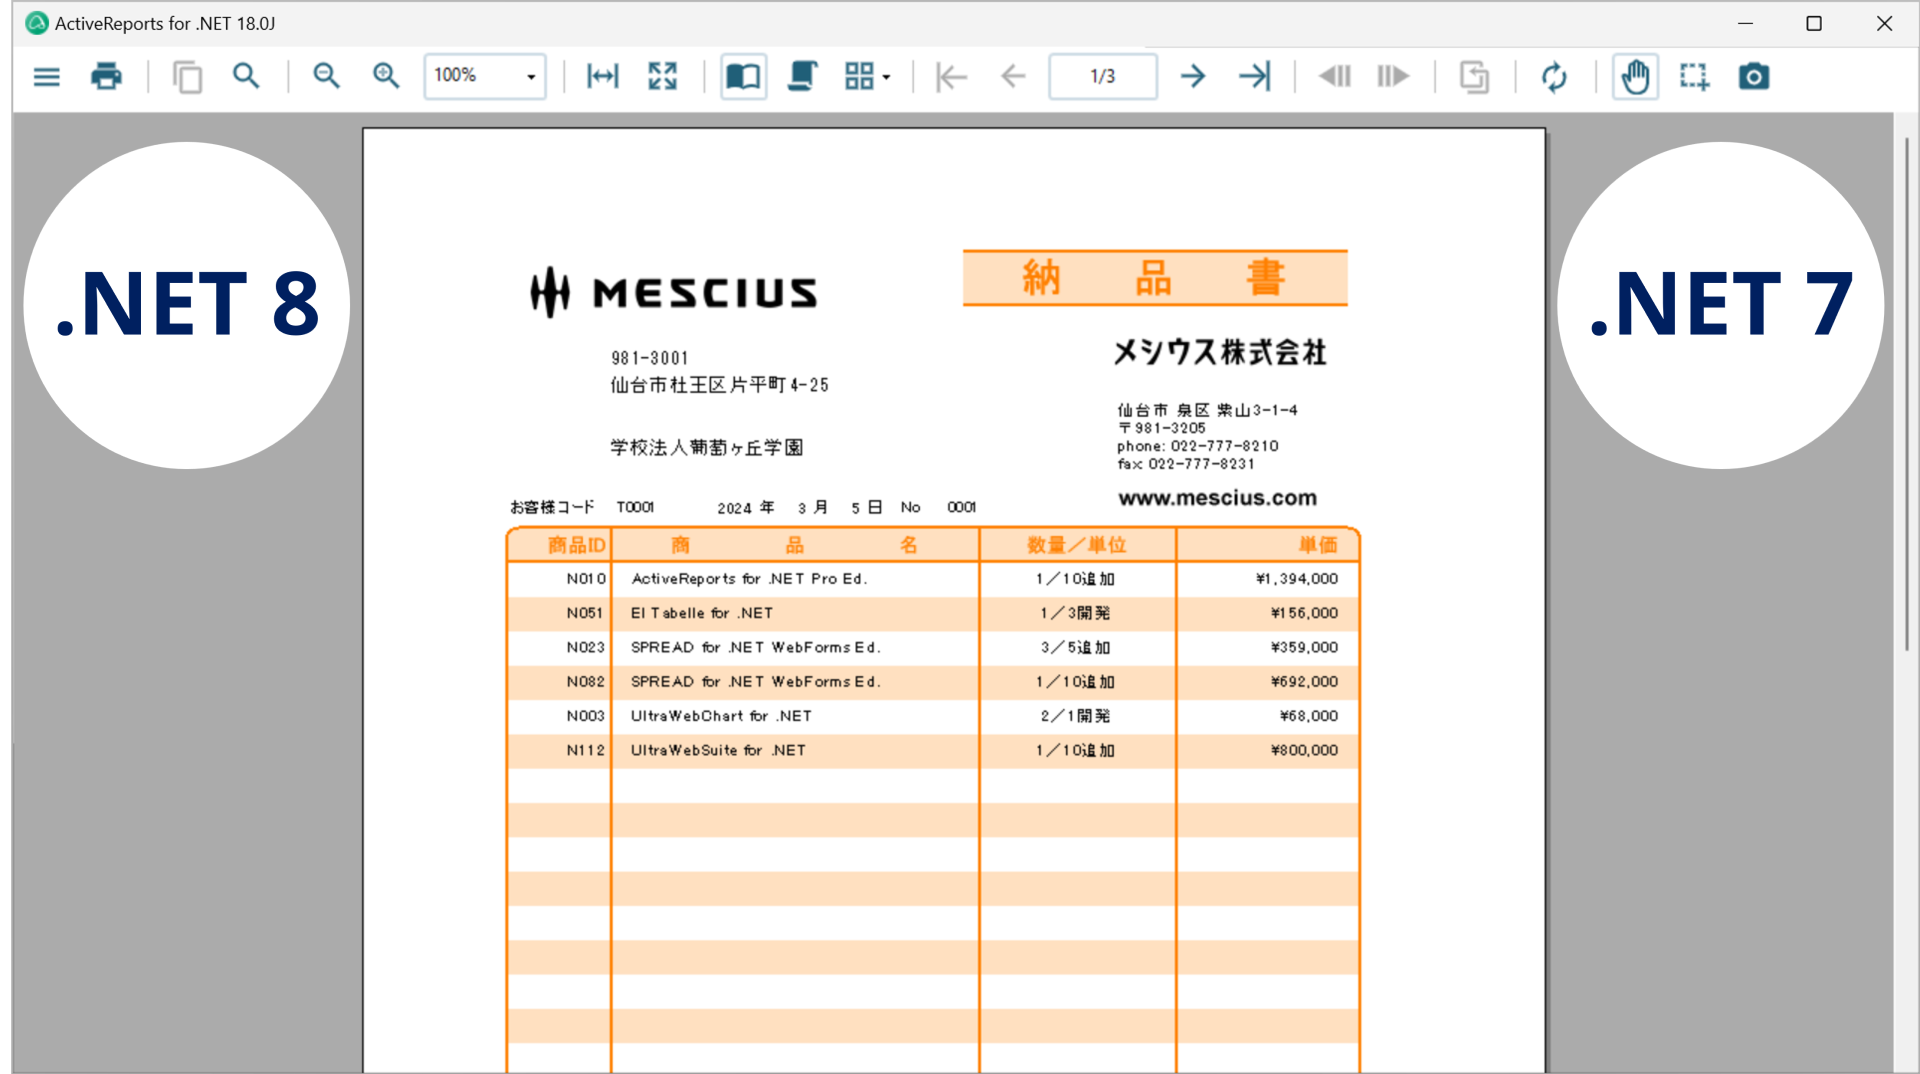Image resolution: width=1920 pixels, height=1074 pixels.
Task: Click the ¥800,000 price value
Action: pos(1304,750)
